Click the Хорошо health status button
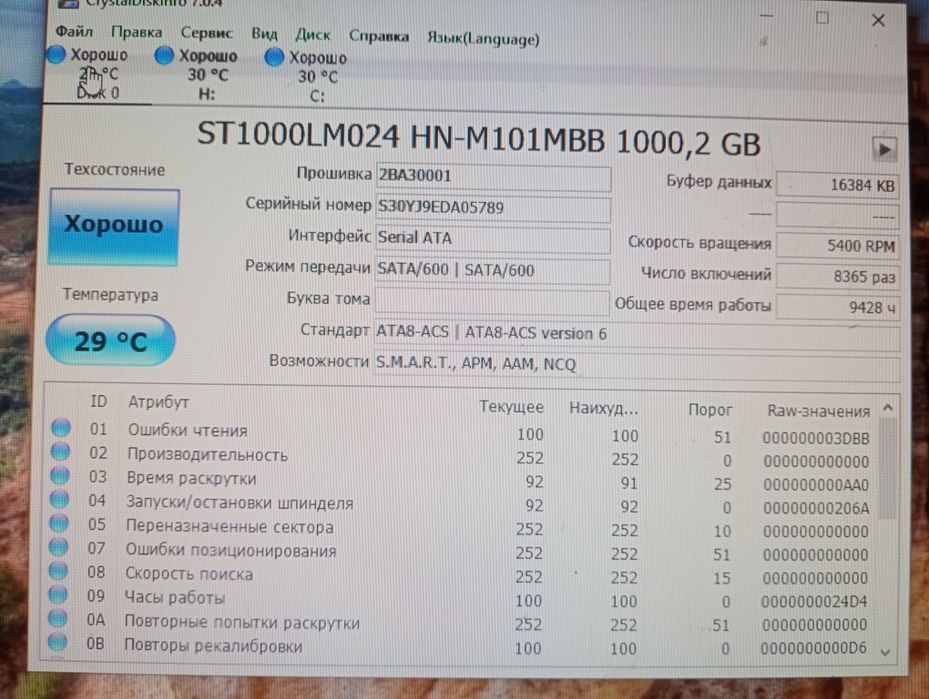Viewport: 929px width, 699px height. (114, 226)
